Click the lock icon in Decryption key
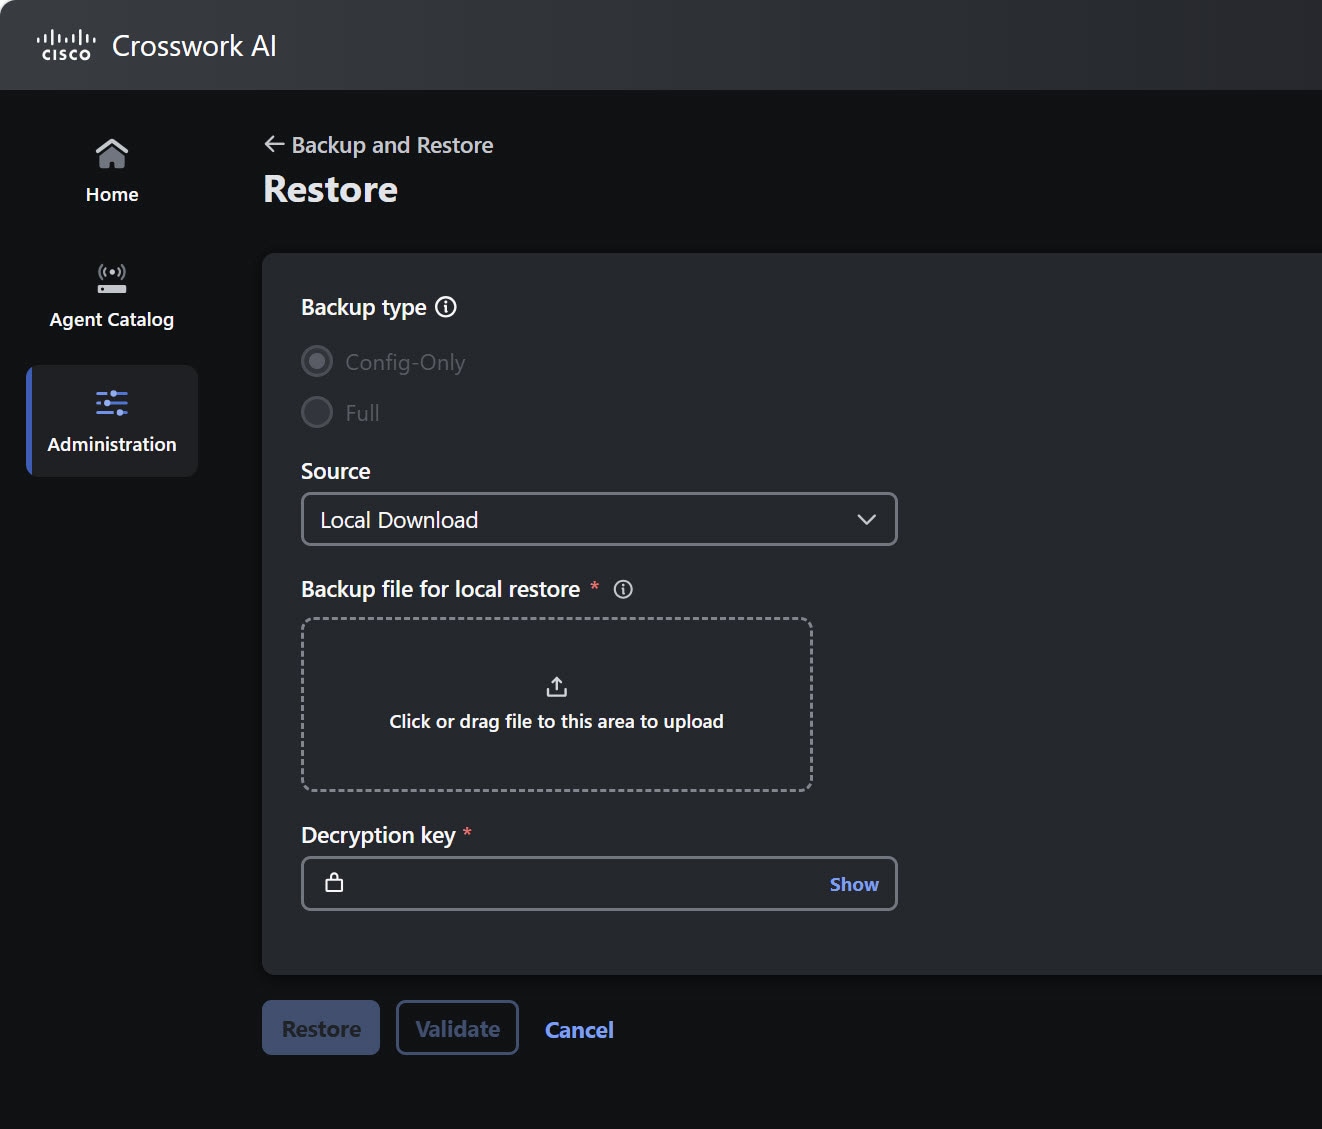1322x1129 pixels. (x=334, y=882)
